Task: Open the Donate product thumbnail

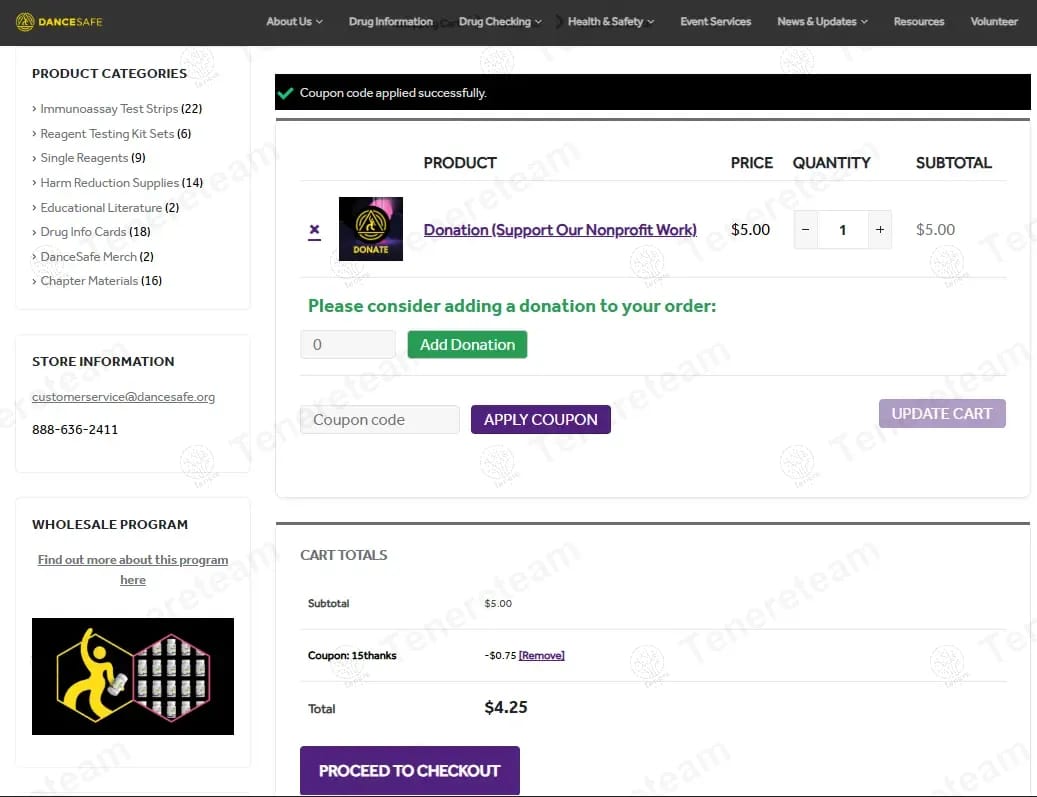Action: (370, 229)
